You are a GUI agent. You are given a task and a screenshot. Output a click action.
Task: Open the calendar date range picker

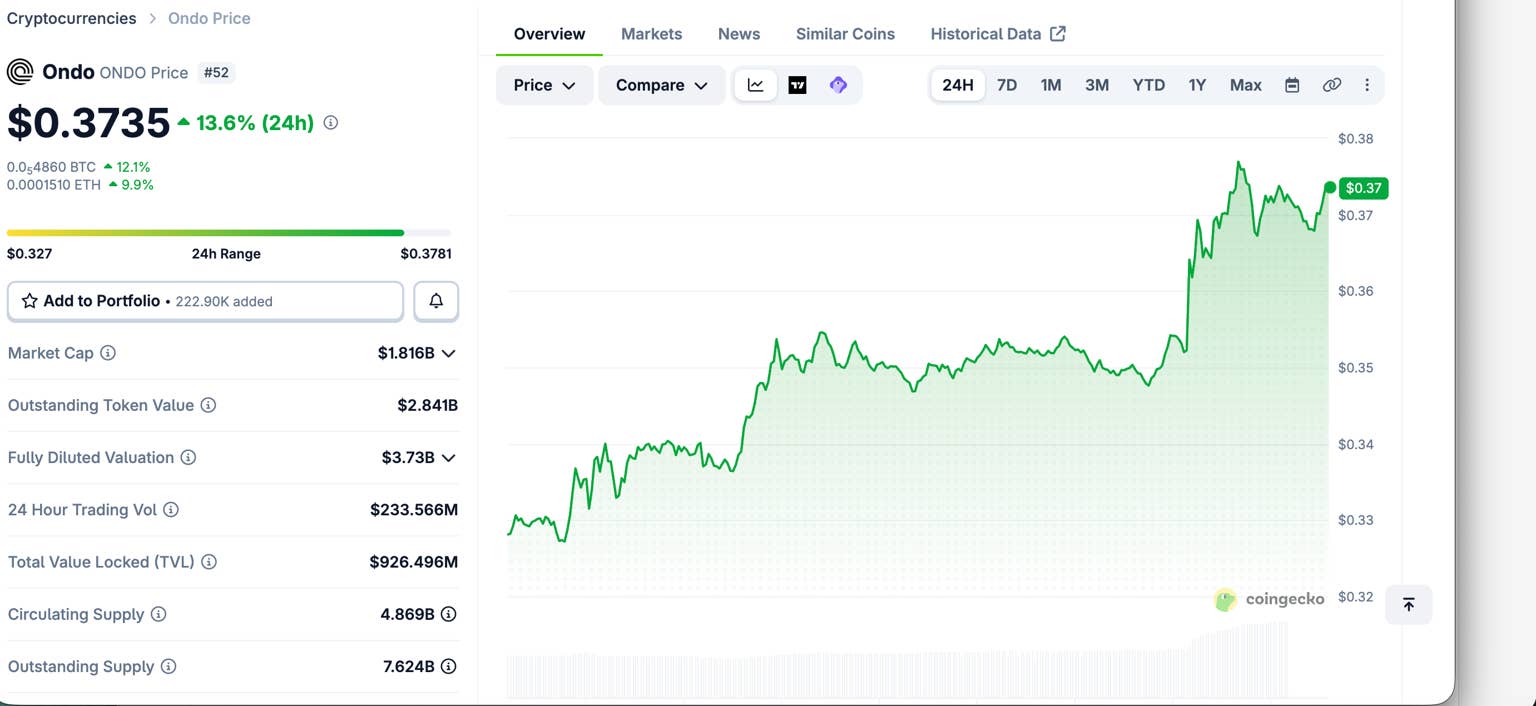pyautogui.click(x=1292, y=85)
